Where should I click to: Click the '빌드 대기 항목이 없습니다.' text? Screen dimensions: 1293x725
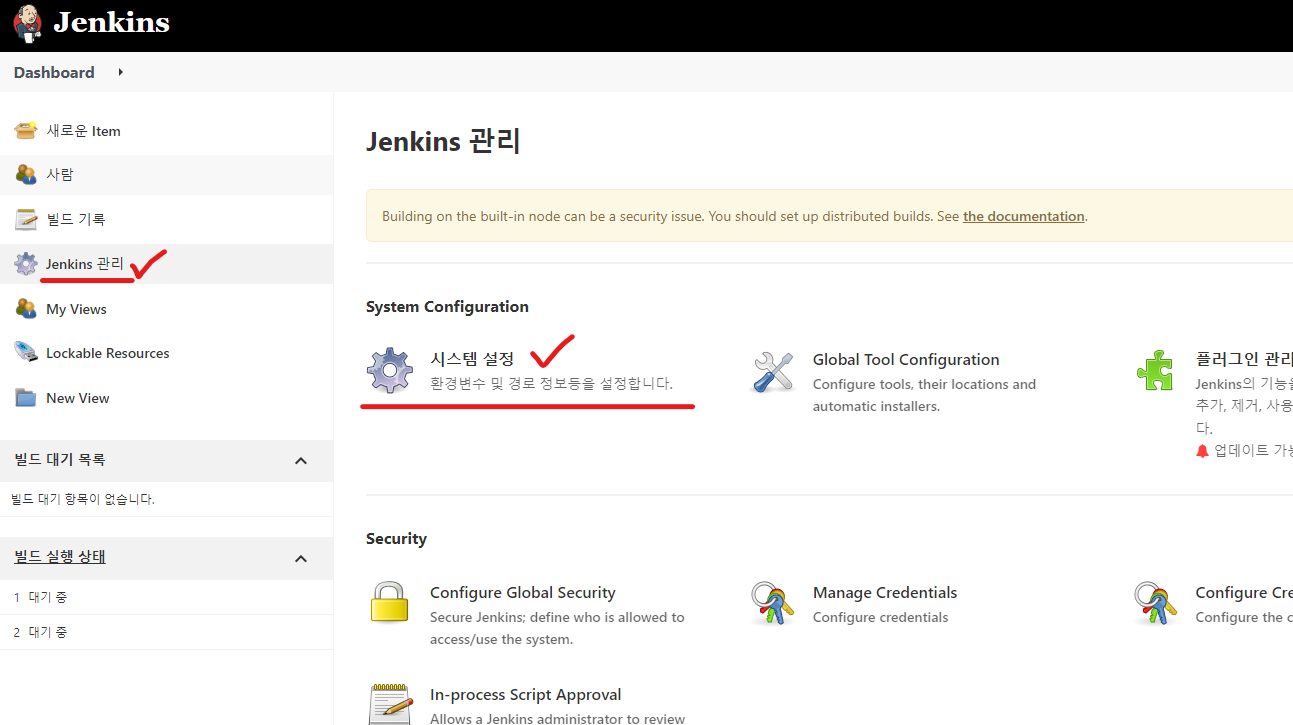click(x=83, y=499)
